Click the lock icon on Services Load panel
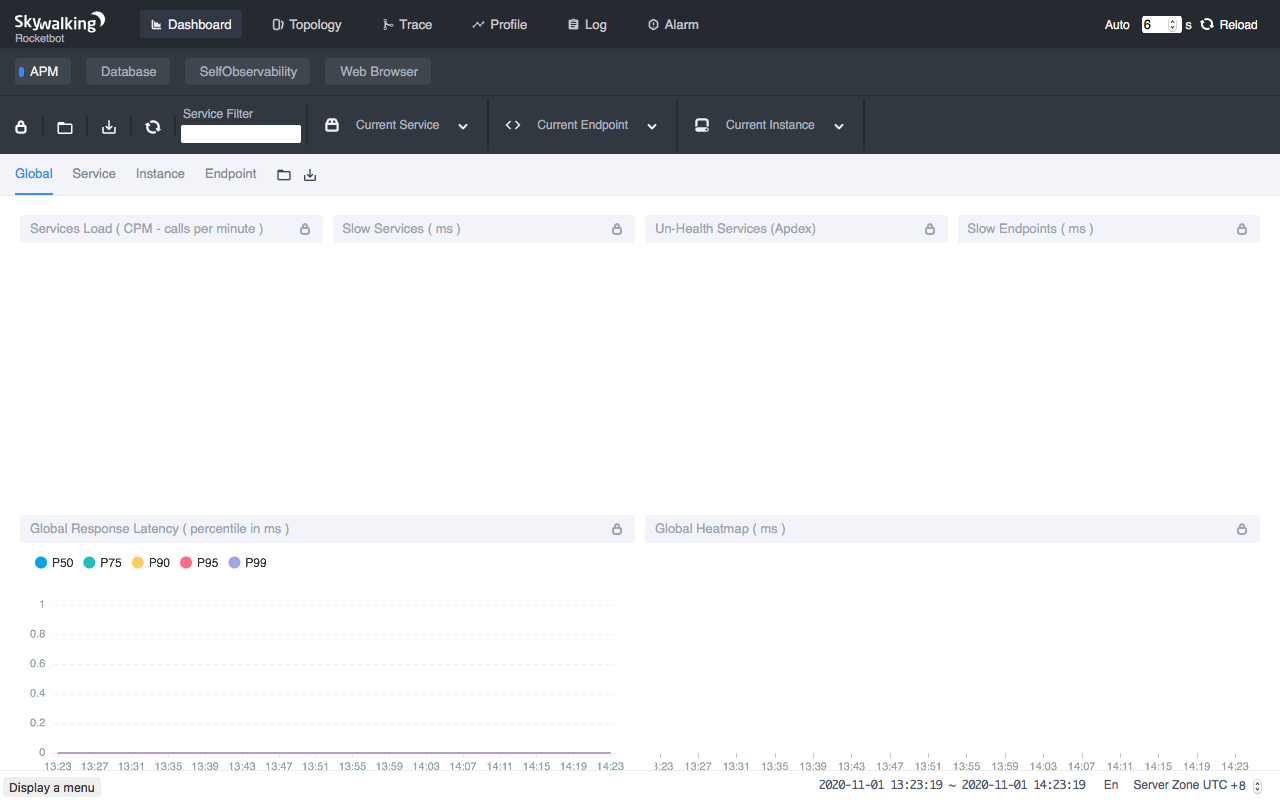Screen dimensions: 1280x800 click(x=305, y=229)
